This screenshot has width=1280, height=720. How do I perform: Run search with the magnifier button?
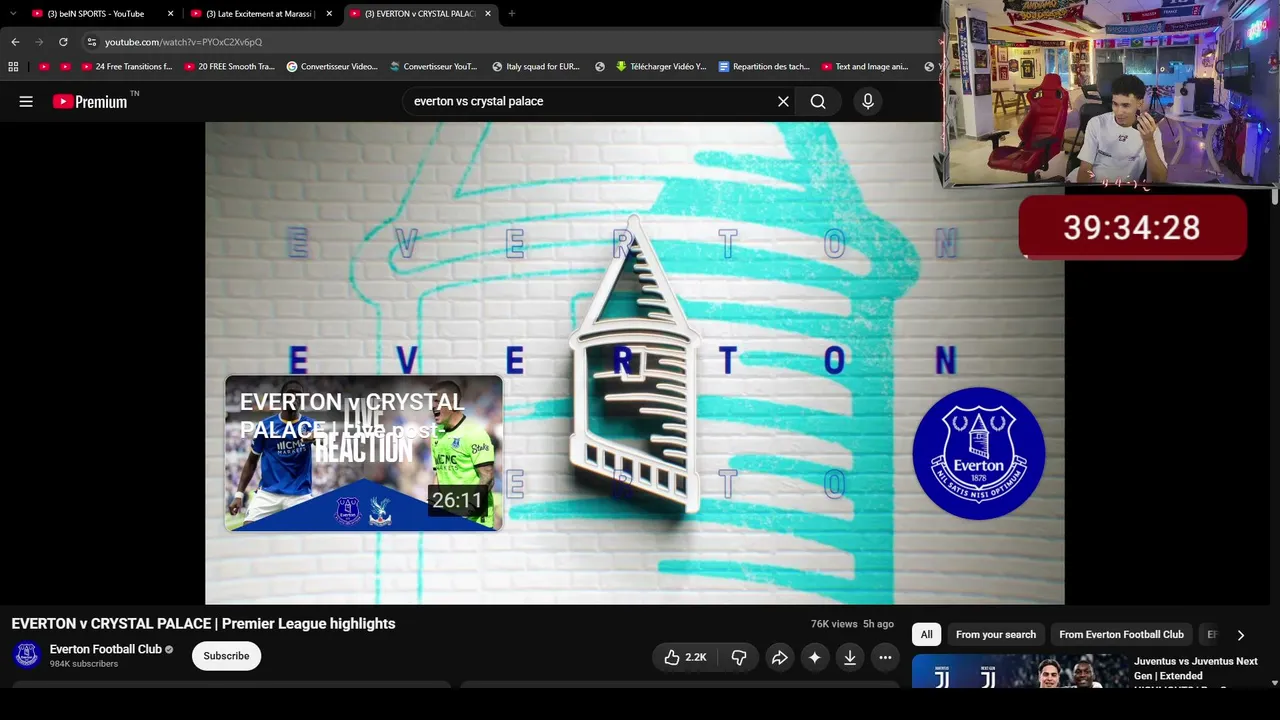point(818,101)
